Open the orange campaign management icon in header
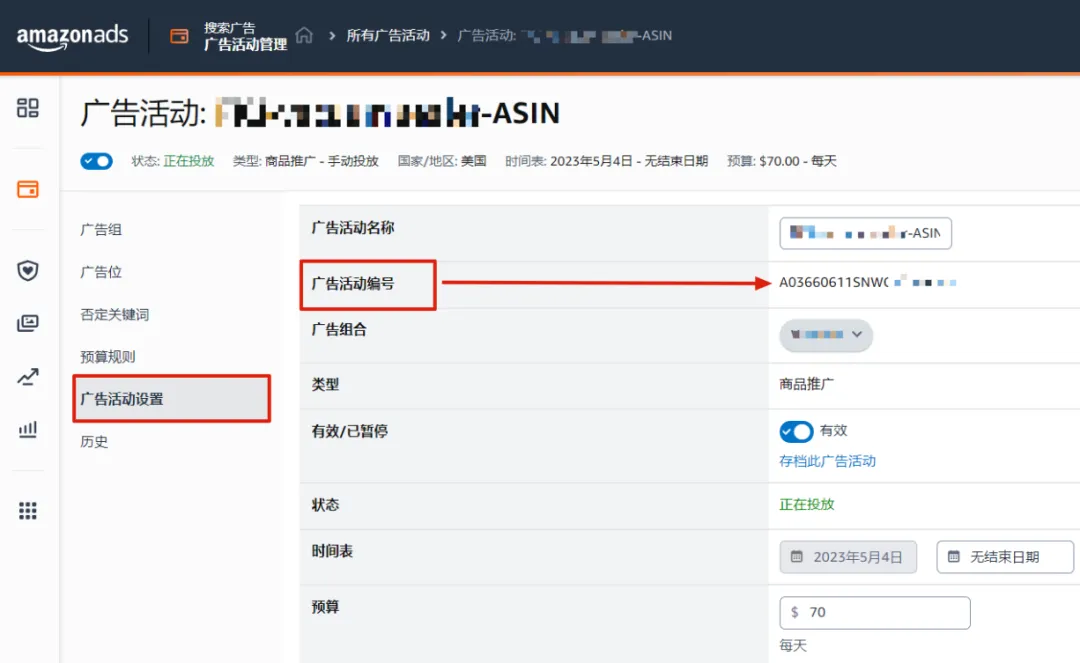Viewport: 1080px width, 663px height. point(179,36)
